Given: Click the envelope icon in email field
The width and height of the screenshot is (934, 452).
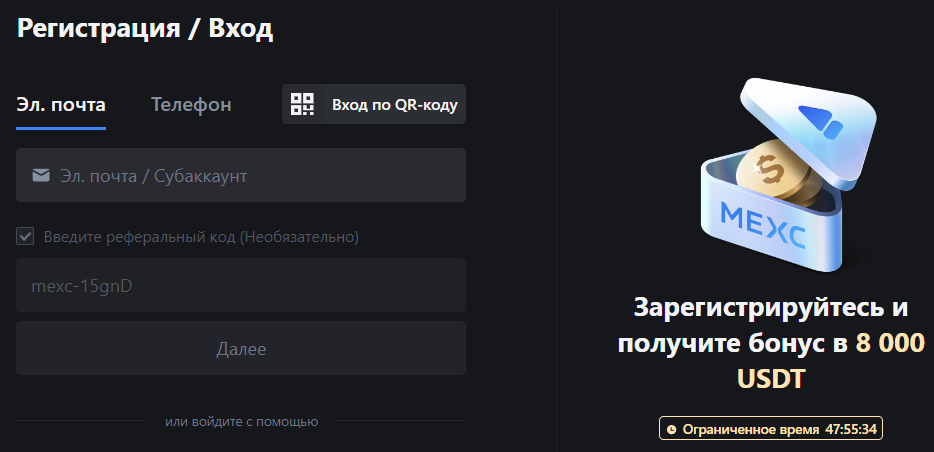Looking at the screenshot, I should click(41, 175).
